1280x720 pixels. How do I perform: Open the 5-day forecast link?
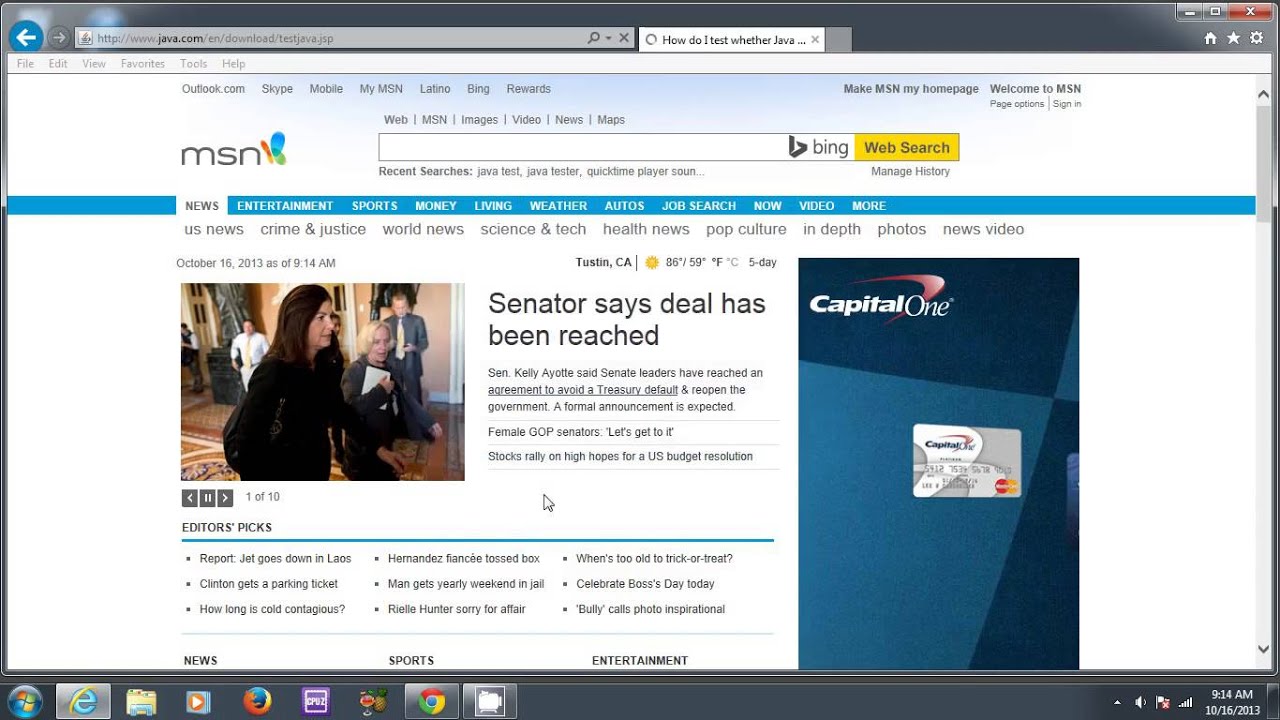tap(762, 263)
